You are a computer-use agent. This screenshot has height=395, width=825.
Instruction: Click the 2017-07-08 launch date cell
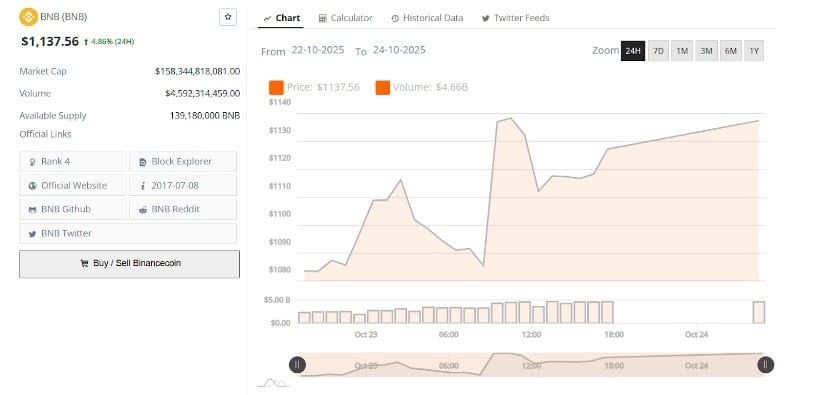click(x=183, y=185)
